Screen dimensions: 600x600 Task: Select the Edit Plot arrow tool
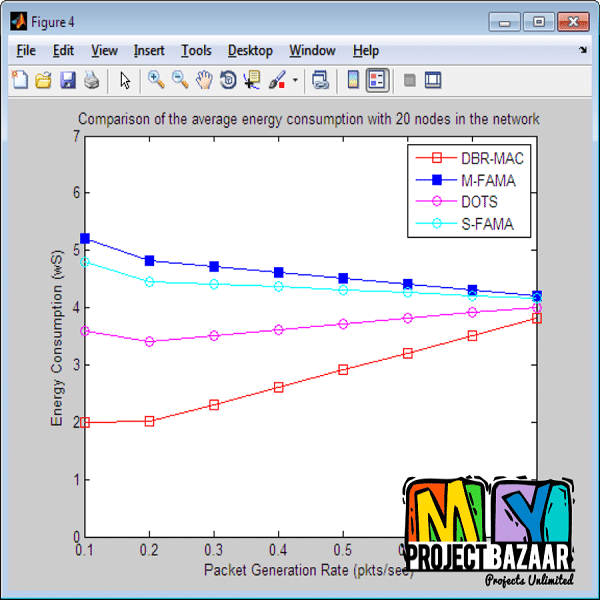coord(125,80)
